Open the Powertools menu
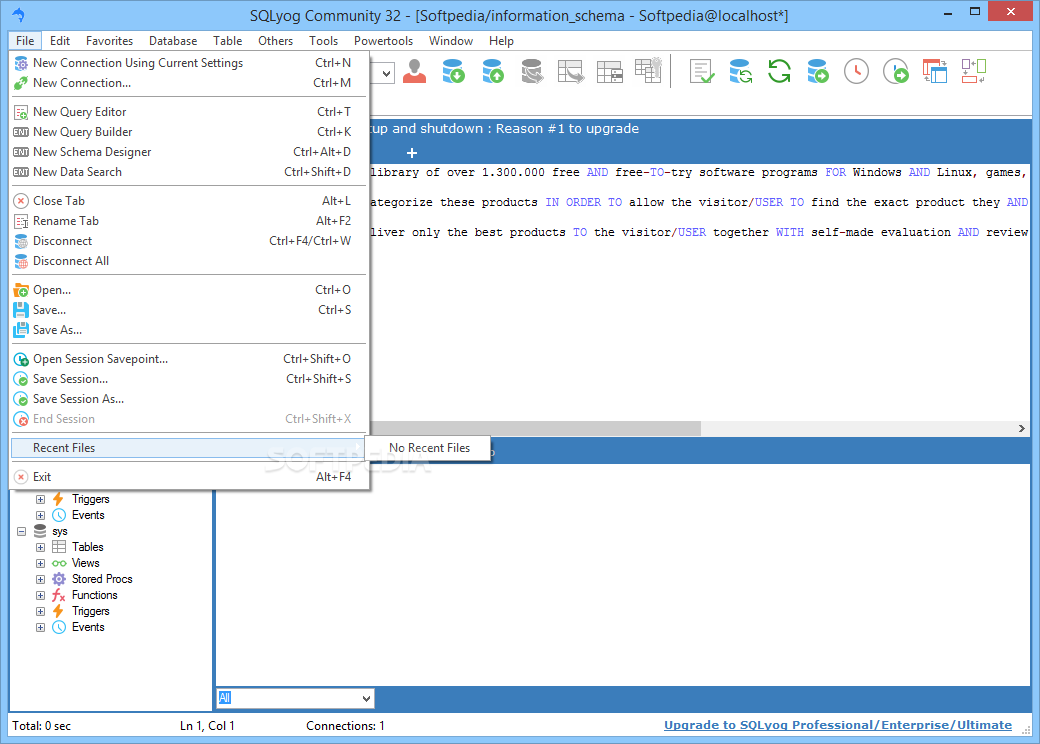 pyautogui.click(x=383, y=40)
